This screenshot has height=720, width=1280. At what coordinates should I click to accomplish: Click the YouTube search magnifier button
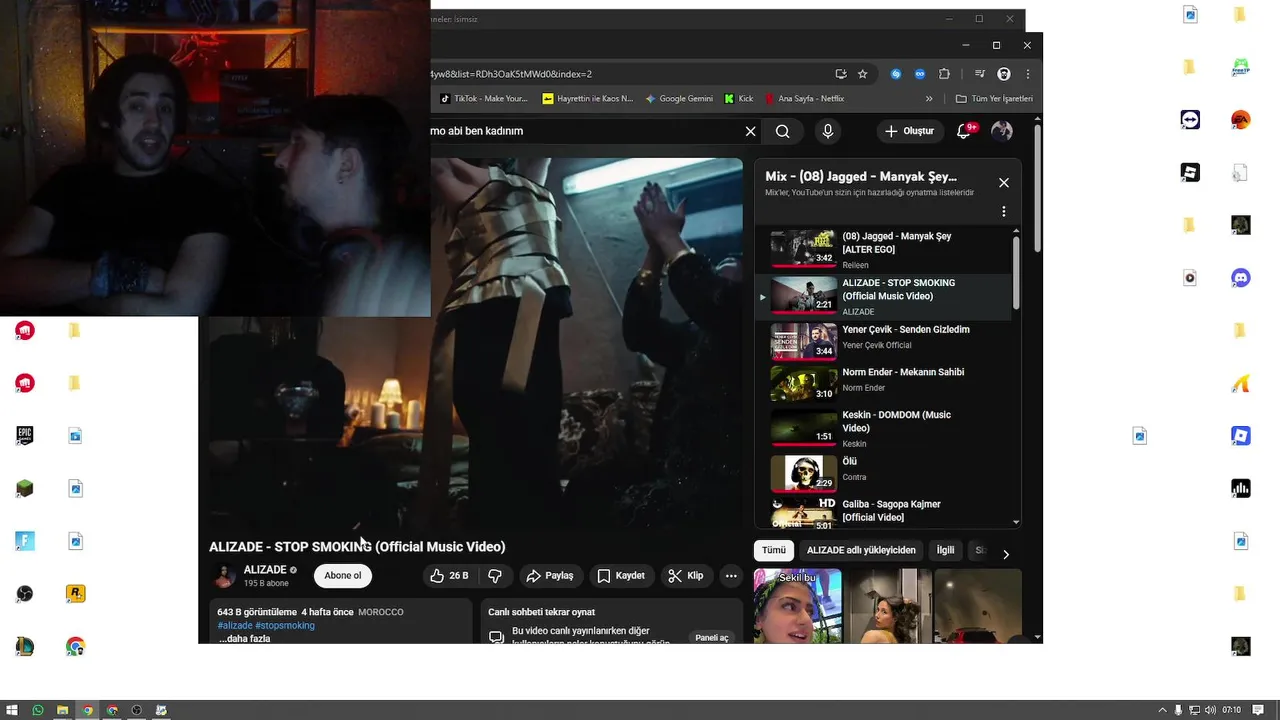point(783,131)
